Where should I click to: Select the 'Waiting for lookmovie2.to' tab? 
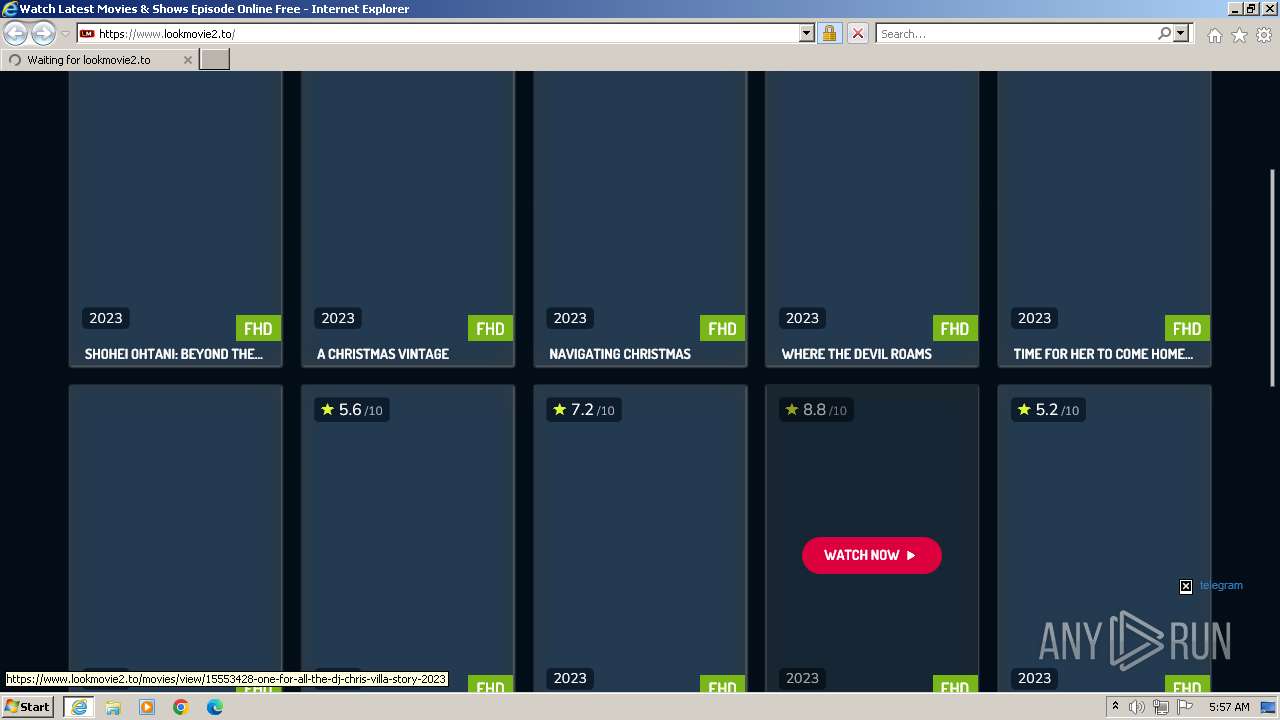pyautogui.click(x=99, y=60)
